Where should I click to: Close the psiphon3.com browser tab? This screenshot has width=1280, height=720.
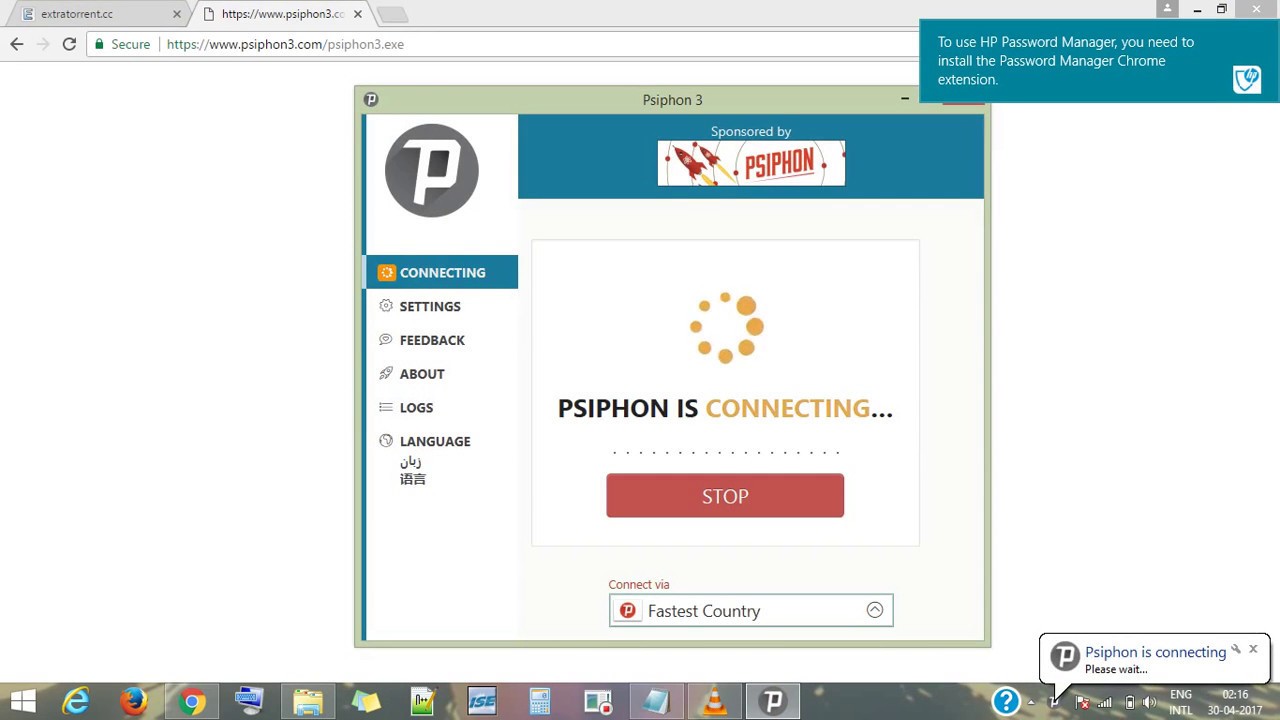click(358, 14)
